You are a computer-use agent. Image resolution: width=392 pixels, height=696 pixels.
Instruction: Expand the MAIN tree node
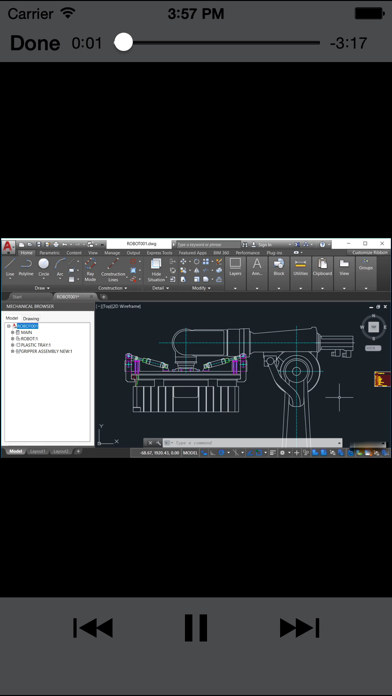coord(12,332)
